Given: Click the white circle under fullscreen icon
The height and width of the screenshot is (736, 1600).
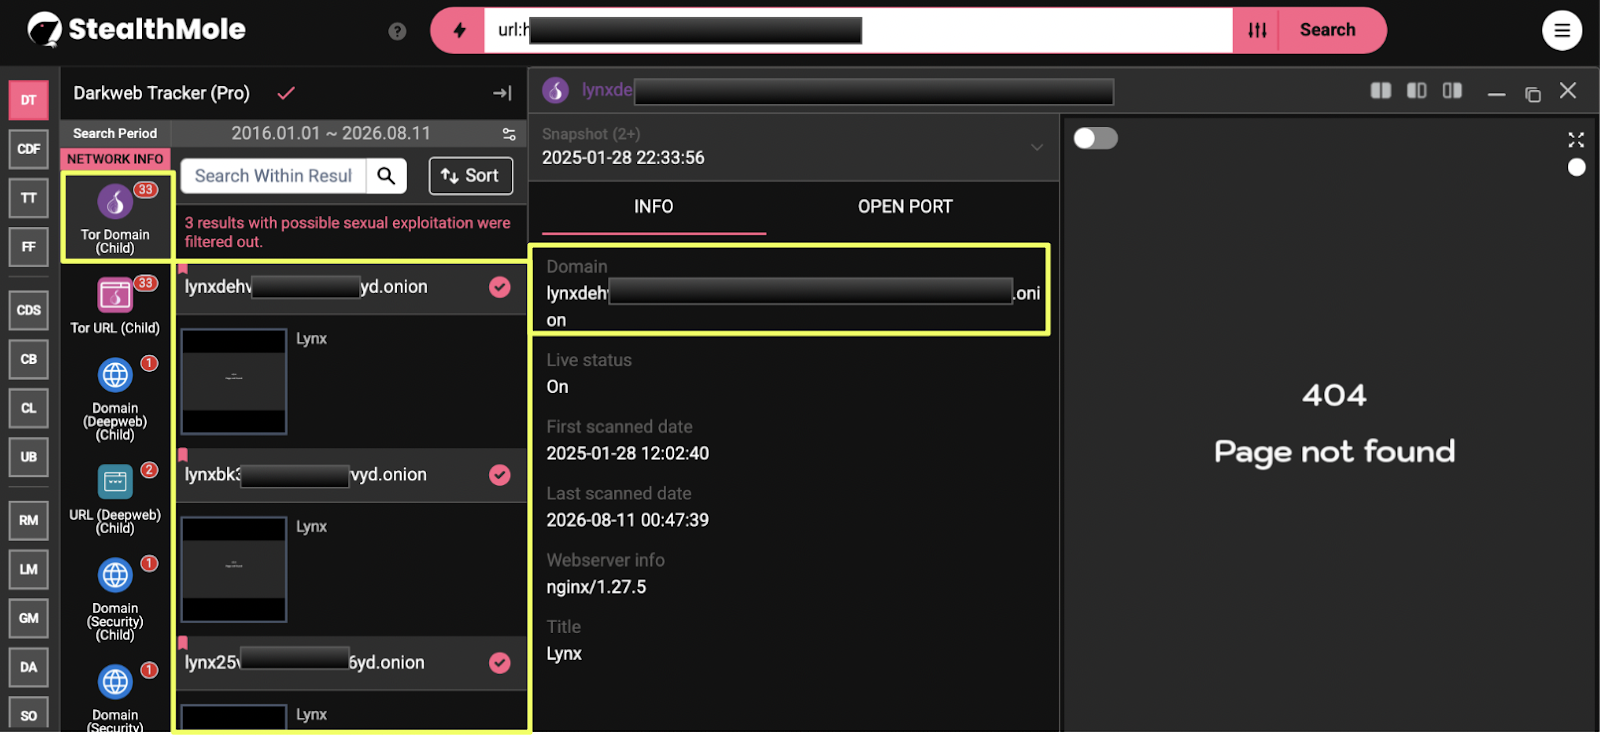Looking at the screenshot, I should pyautogui.click(x=1576, y=167).
